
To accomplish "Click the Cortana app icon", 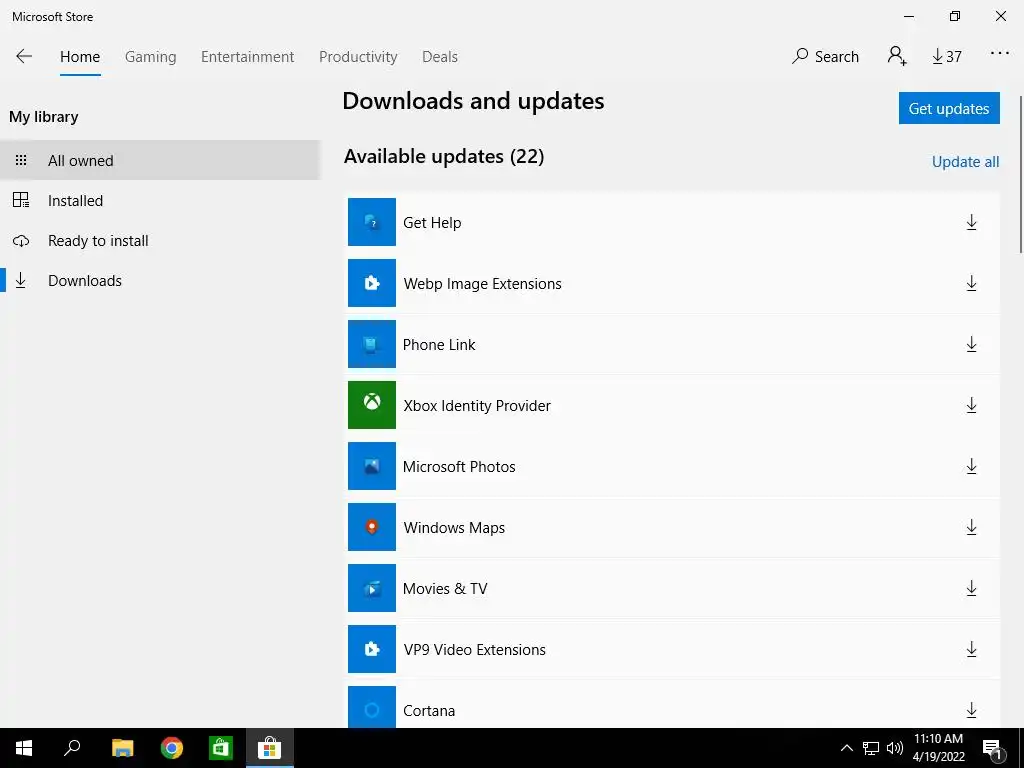I will [372, 707].
